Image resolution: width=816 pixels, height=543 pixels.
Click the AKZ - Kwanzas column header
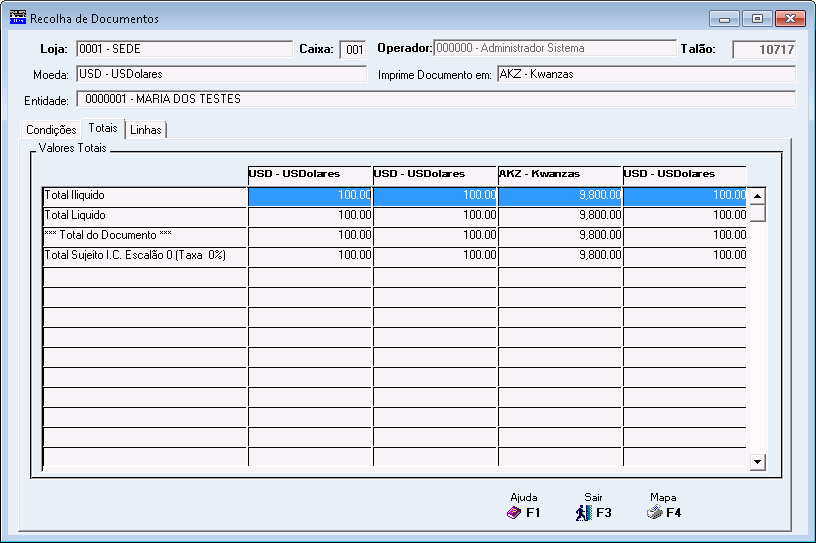(x=559, y=174)
